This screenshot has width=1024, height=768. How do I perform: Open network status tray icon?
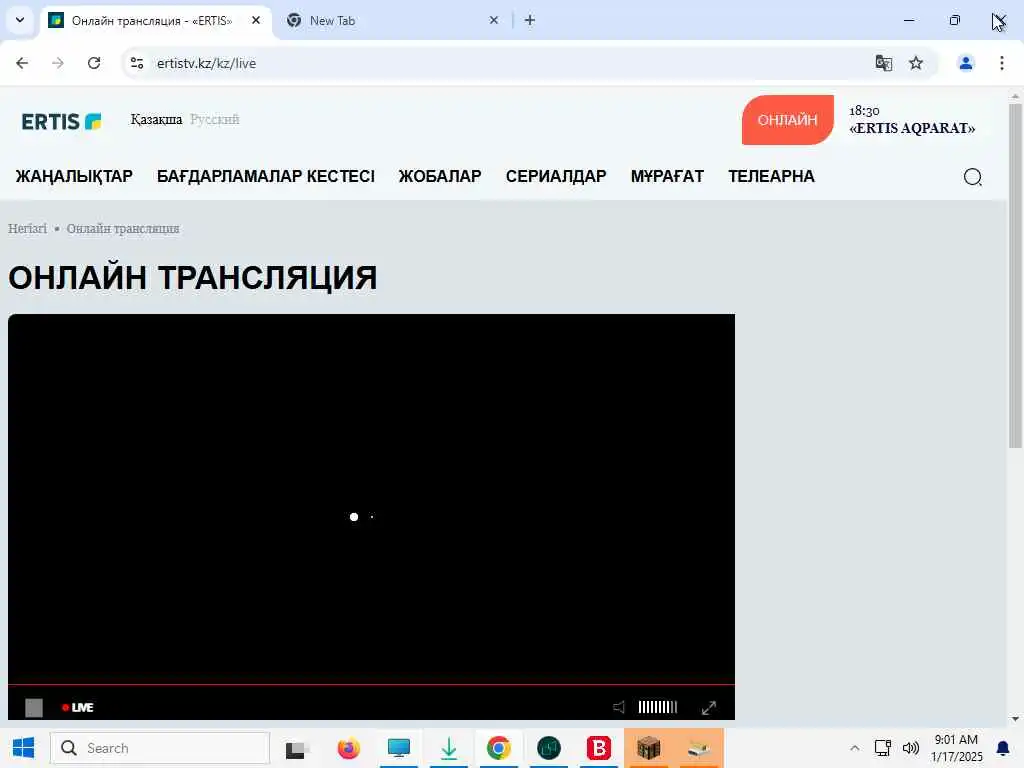(883, 748)
